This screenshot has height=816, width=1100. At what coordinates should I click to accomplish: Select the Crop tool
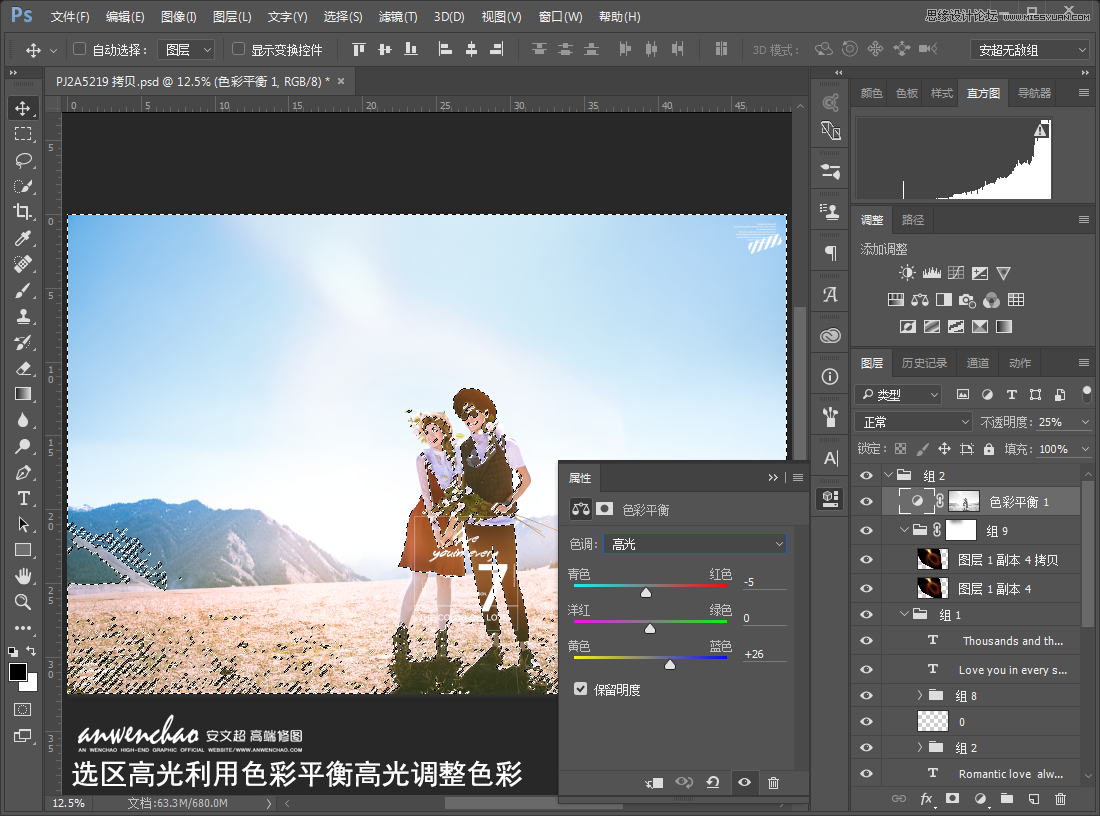22,212
